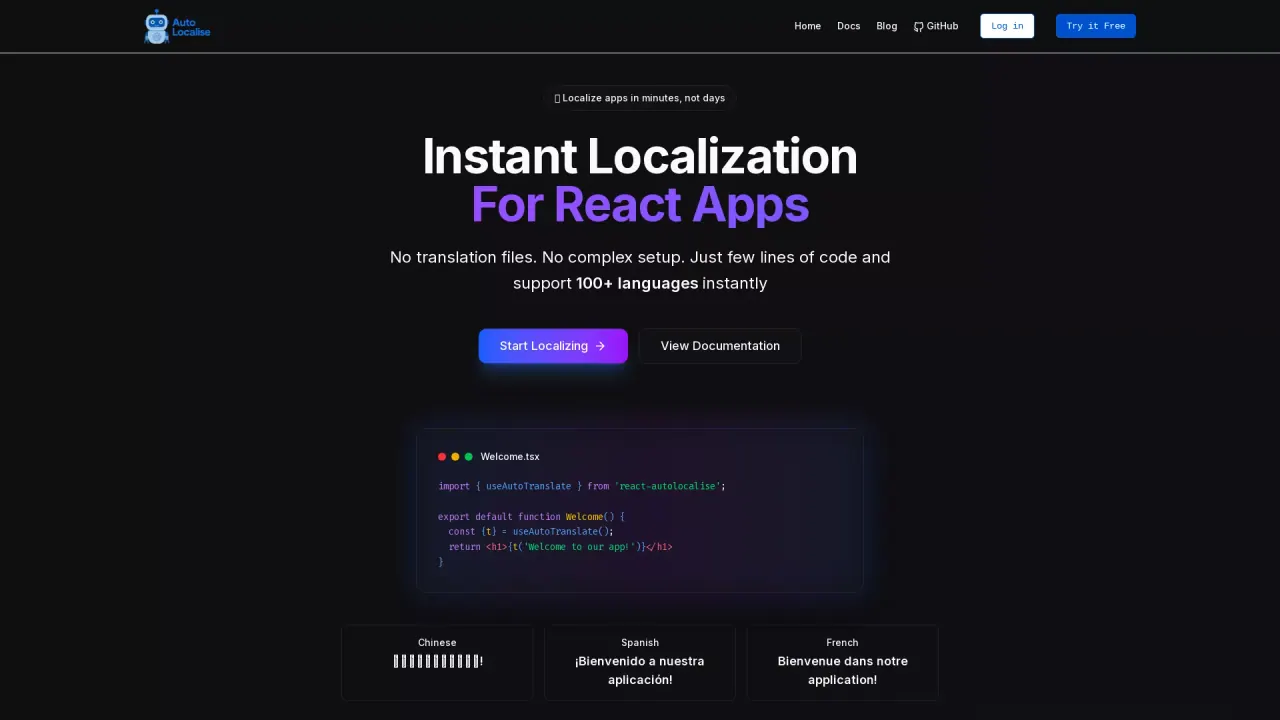The image size is (1280, 720).
Task: Click 'Bienvenue dans notre application!' text
Action: click(x=842, y=670)
